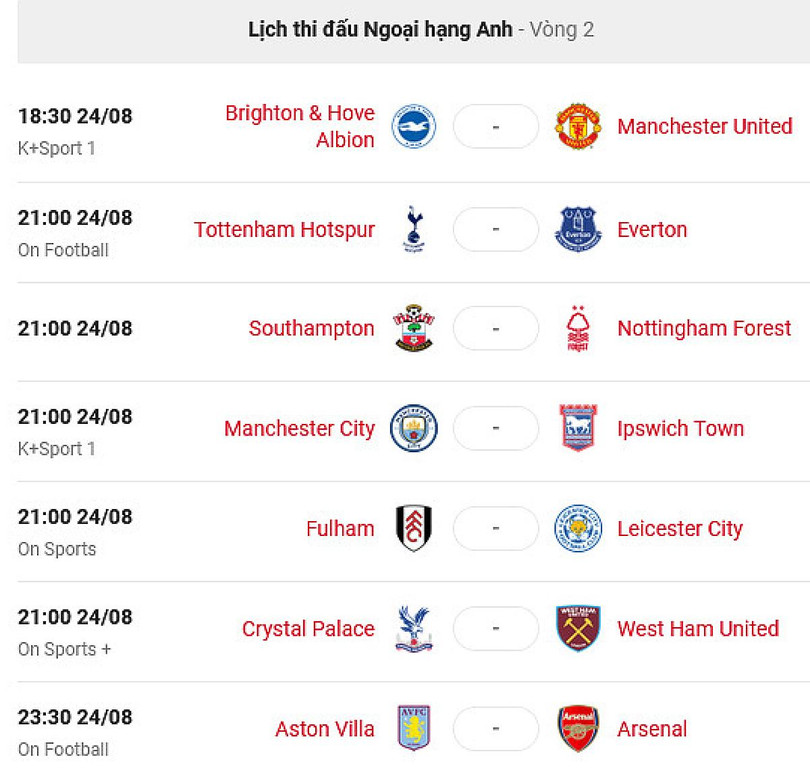Click the Crystal Palace eagle crest

[x=413, y=629]
